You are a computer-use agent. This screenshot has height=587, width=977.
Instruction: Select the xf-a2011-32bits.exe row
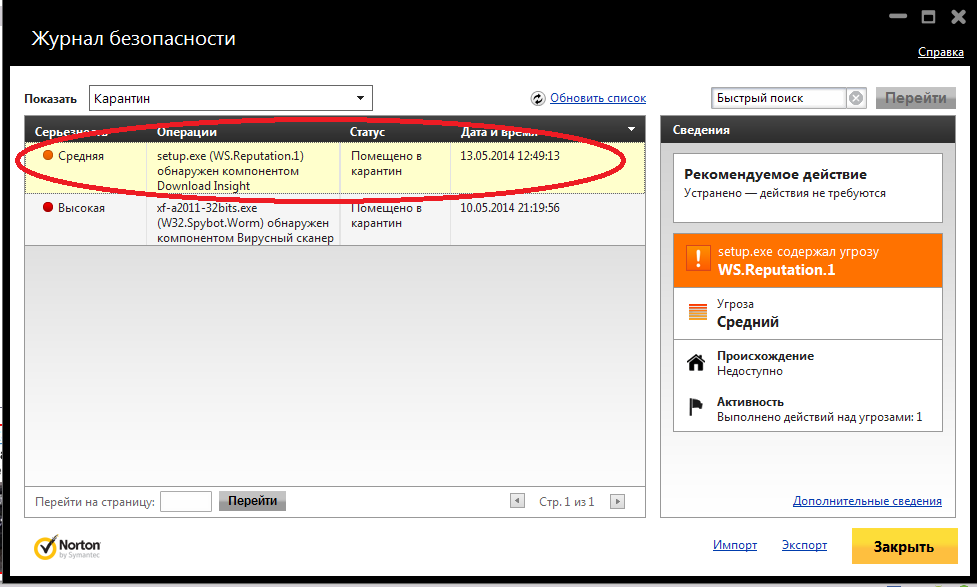(x=335, y=220)
